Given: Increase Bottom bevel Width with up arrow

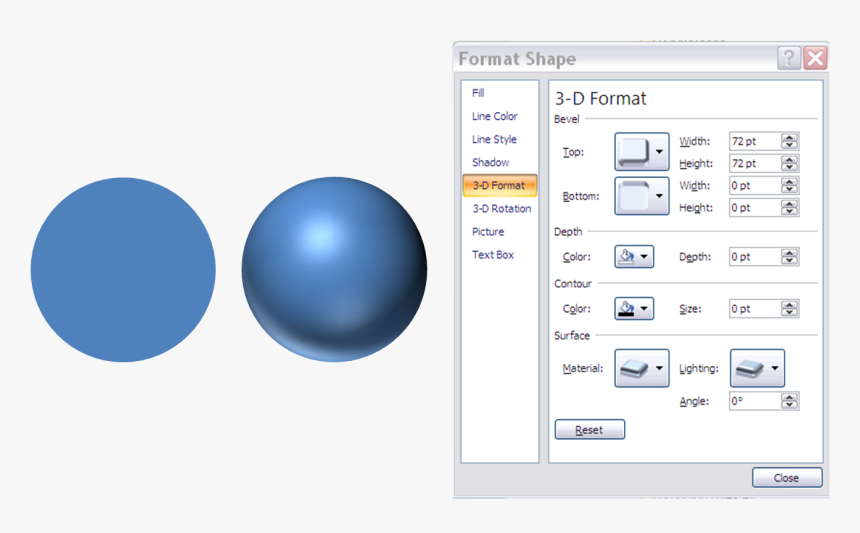Looking at the screenshot, I should click(x=790, y=182).
